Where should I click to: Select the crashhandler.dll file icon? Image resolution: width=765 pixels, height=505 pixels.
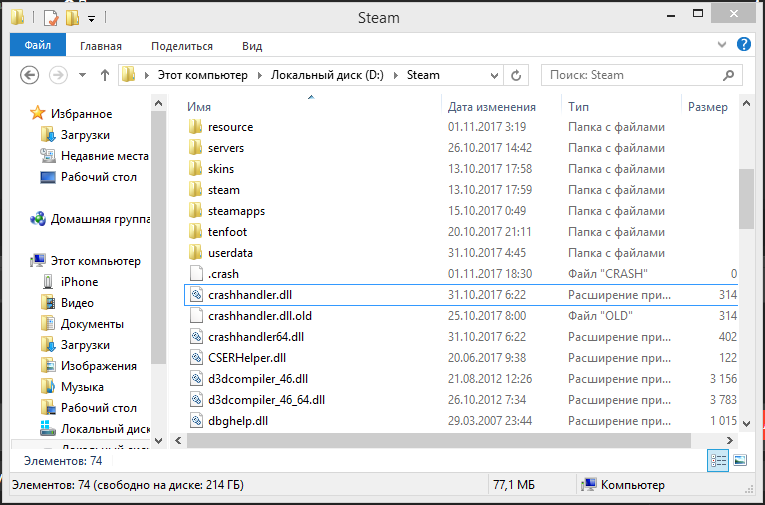coord(196,295)
